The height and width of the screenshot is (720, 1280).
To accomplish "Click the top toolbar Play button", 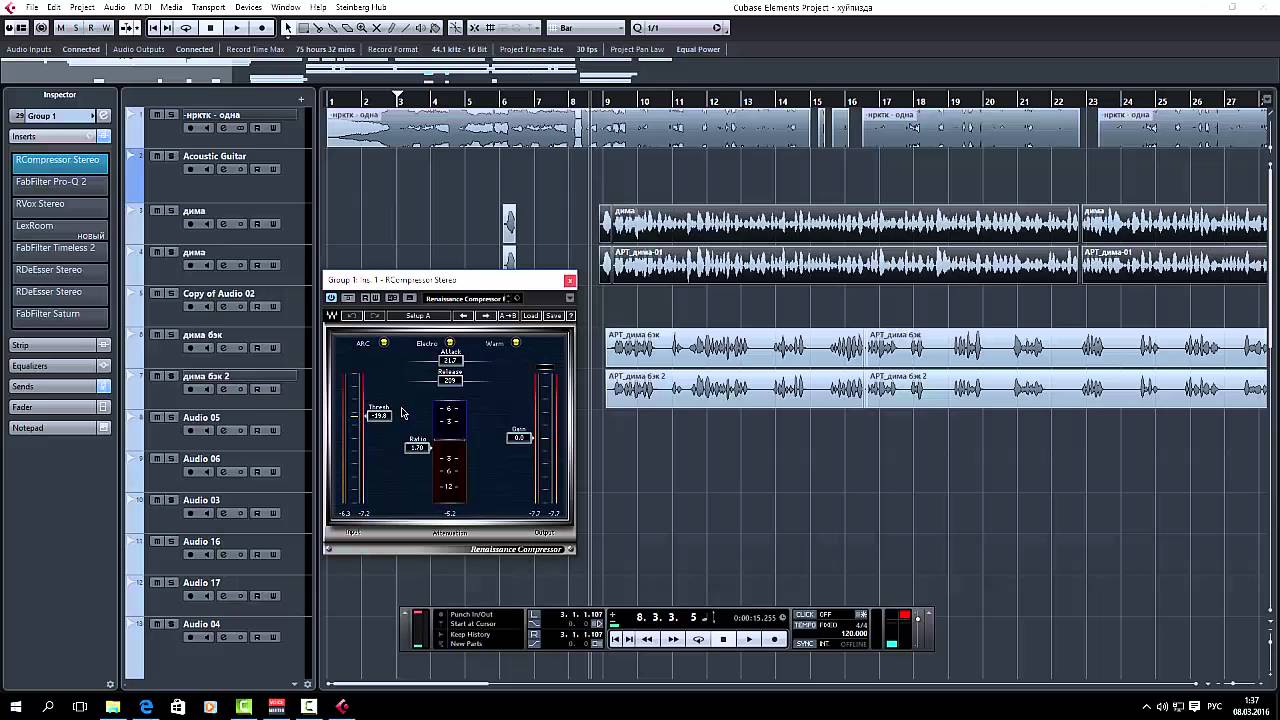I will (237, 28).
